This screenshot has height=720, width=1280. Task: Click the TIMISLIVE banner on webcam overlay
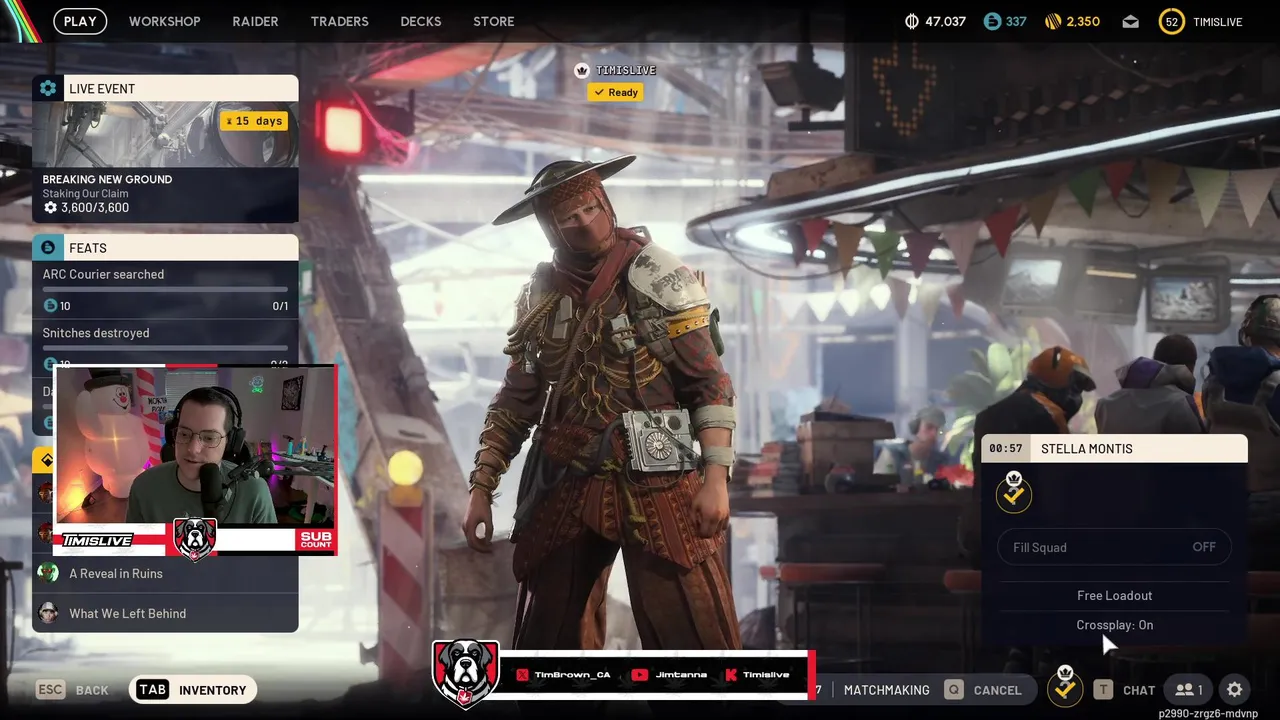pos(98,540)
